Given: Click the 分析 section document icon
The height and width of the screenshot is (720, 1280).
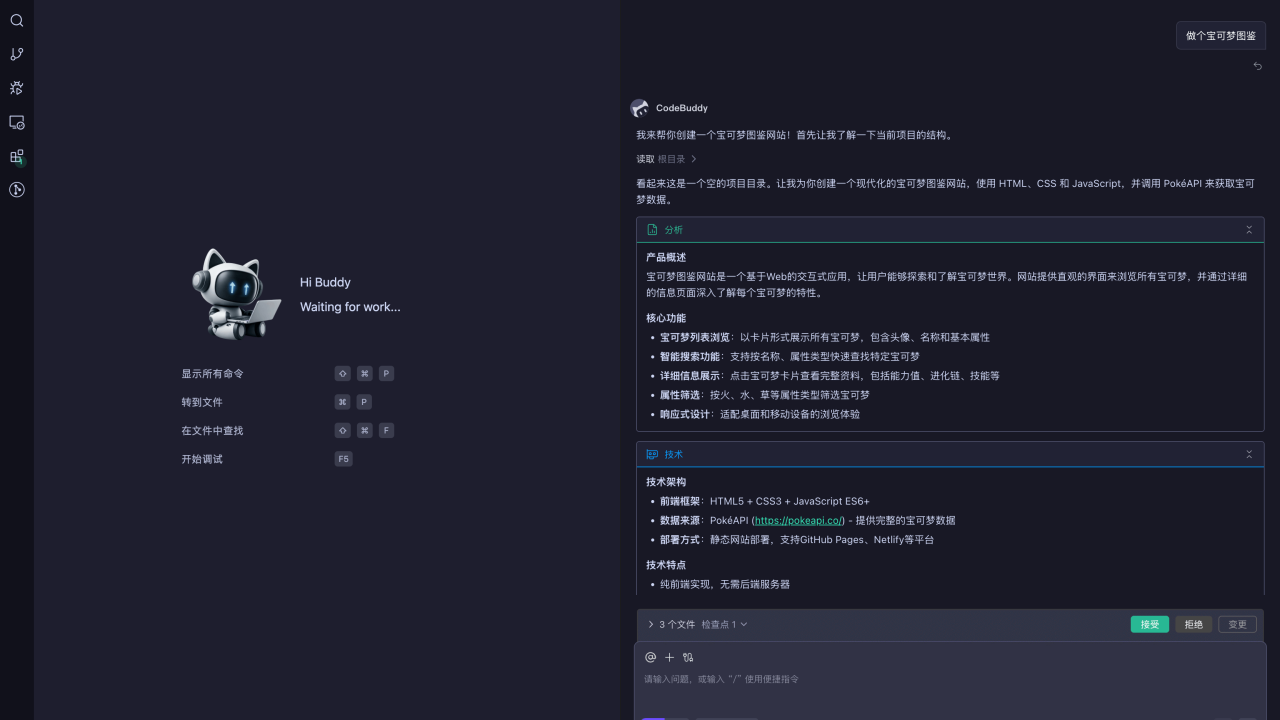Looking at the screenshot, I should [x=652, y=230].
